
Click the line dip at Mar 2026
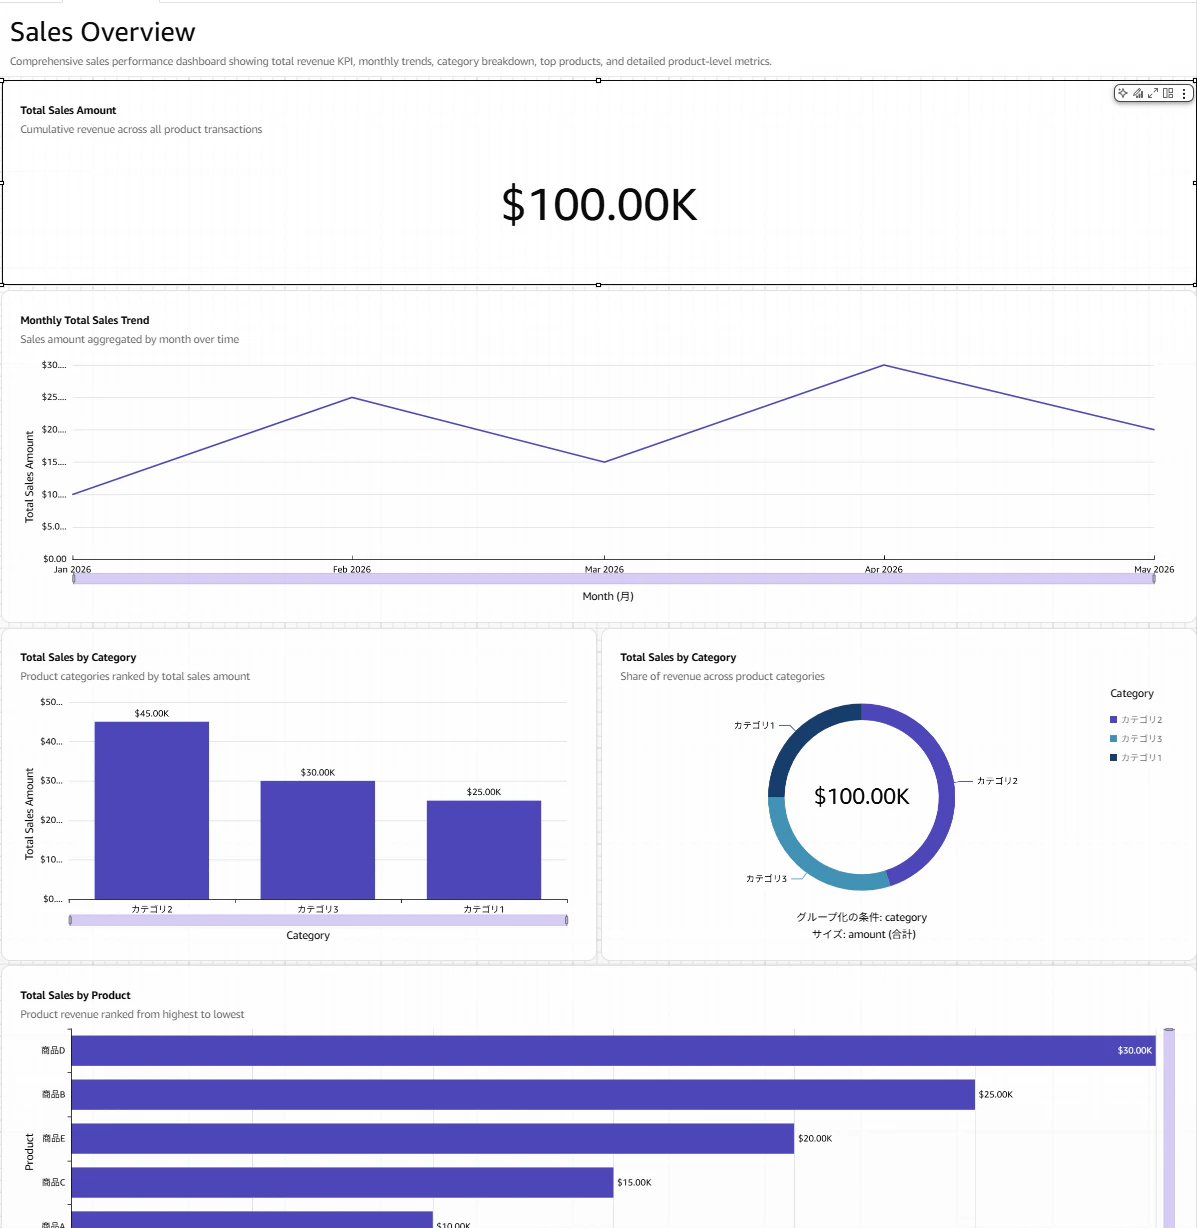[604, 462]
